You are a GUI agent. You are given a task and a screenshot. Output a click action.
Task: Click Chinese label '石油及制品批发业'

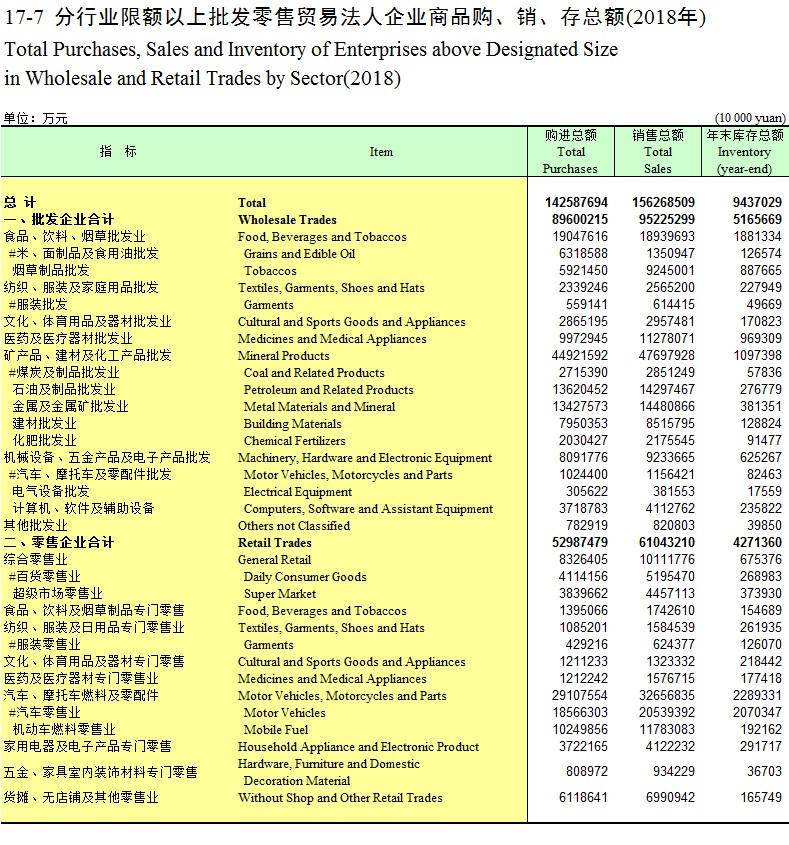coord(64,390)
